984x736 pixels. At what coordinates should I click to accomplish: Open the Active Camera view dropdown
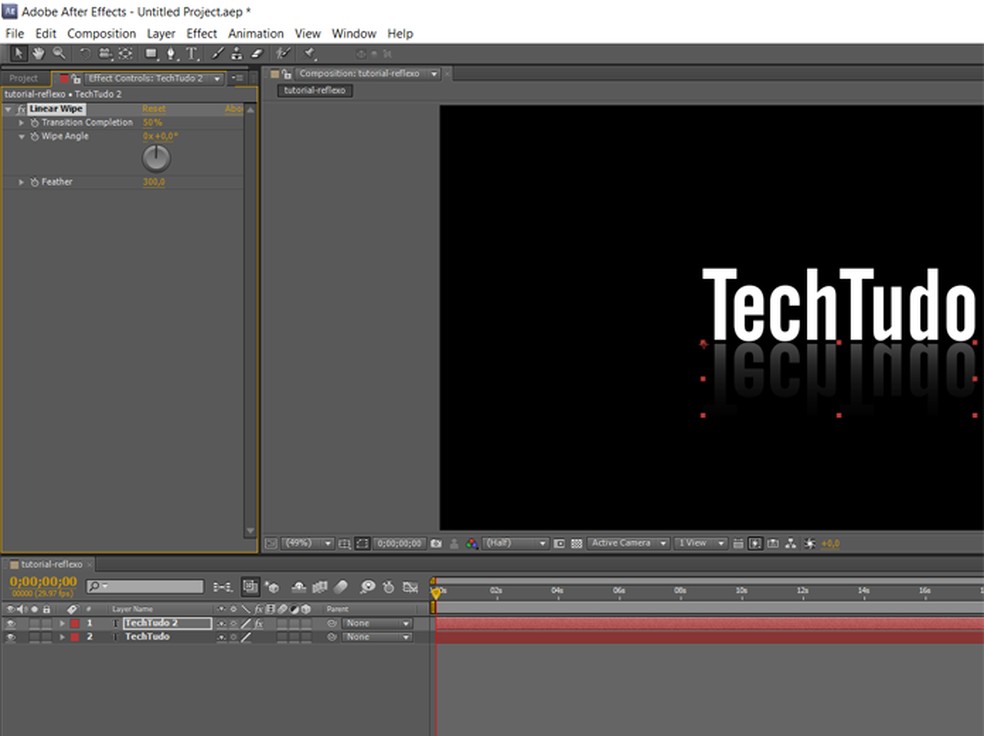[628, 543]
